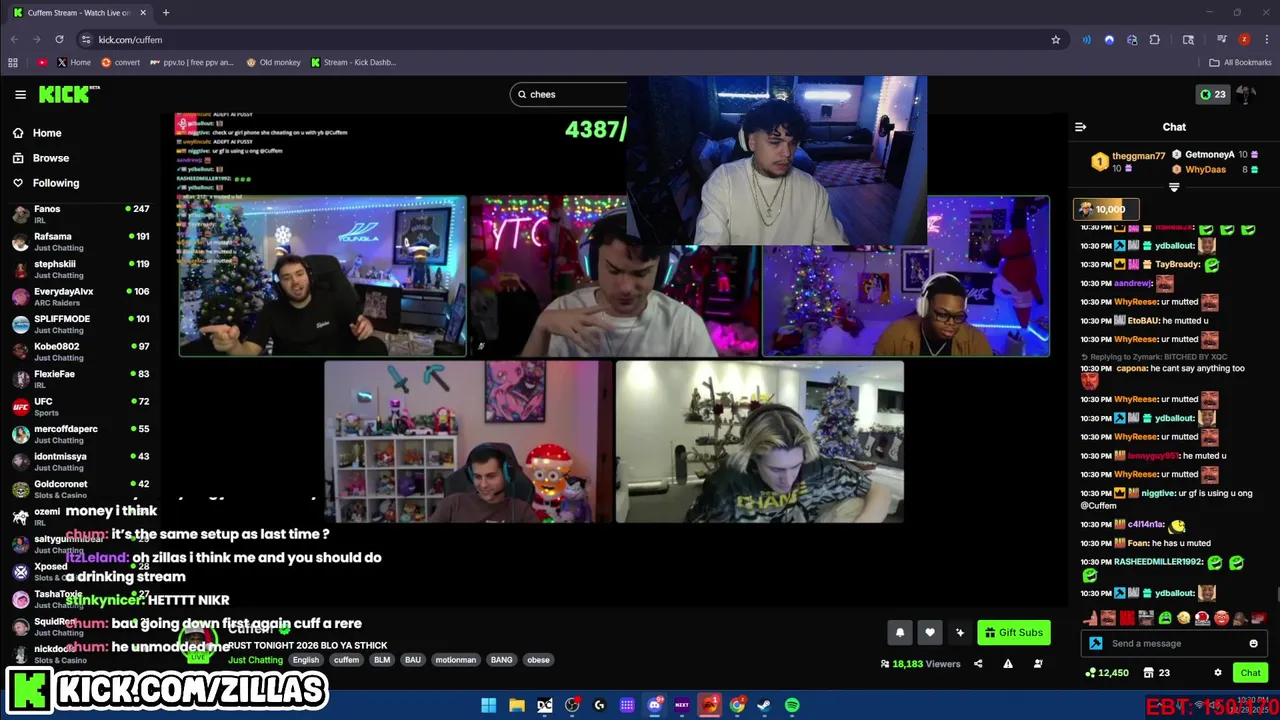Open the All Bookmarks folder
Image resolution: width=1280 pixels, height=720 pixels.
pyautogui.click(x=1240, y=62)
